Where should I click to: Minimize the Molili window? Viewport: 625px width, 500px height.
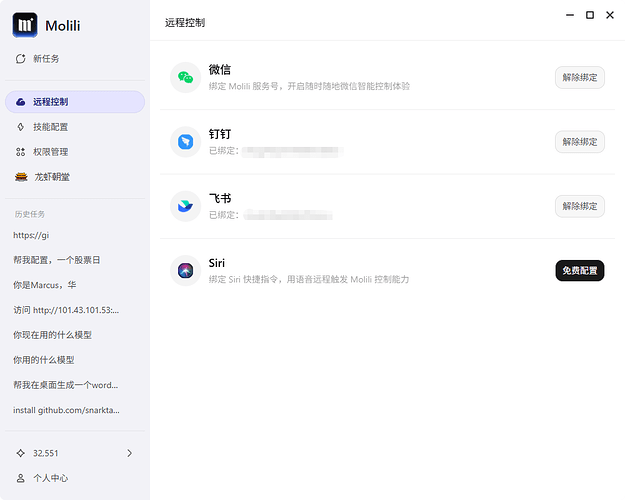tap(570, 15)
